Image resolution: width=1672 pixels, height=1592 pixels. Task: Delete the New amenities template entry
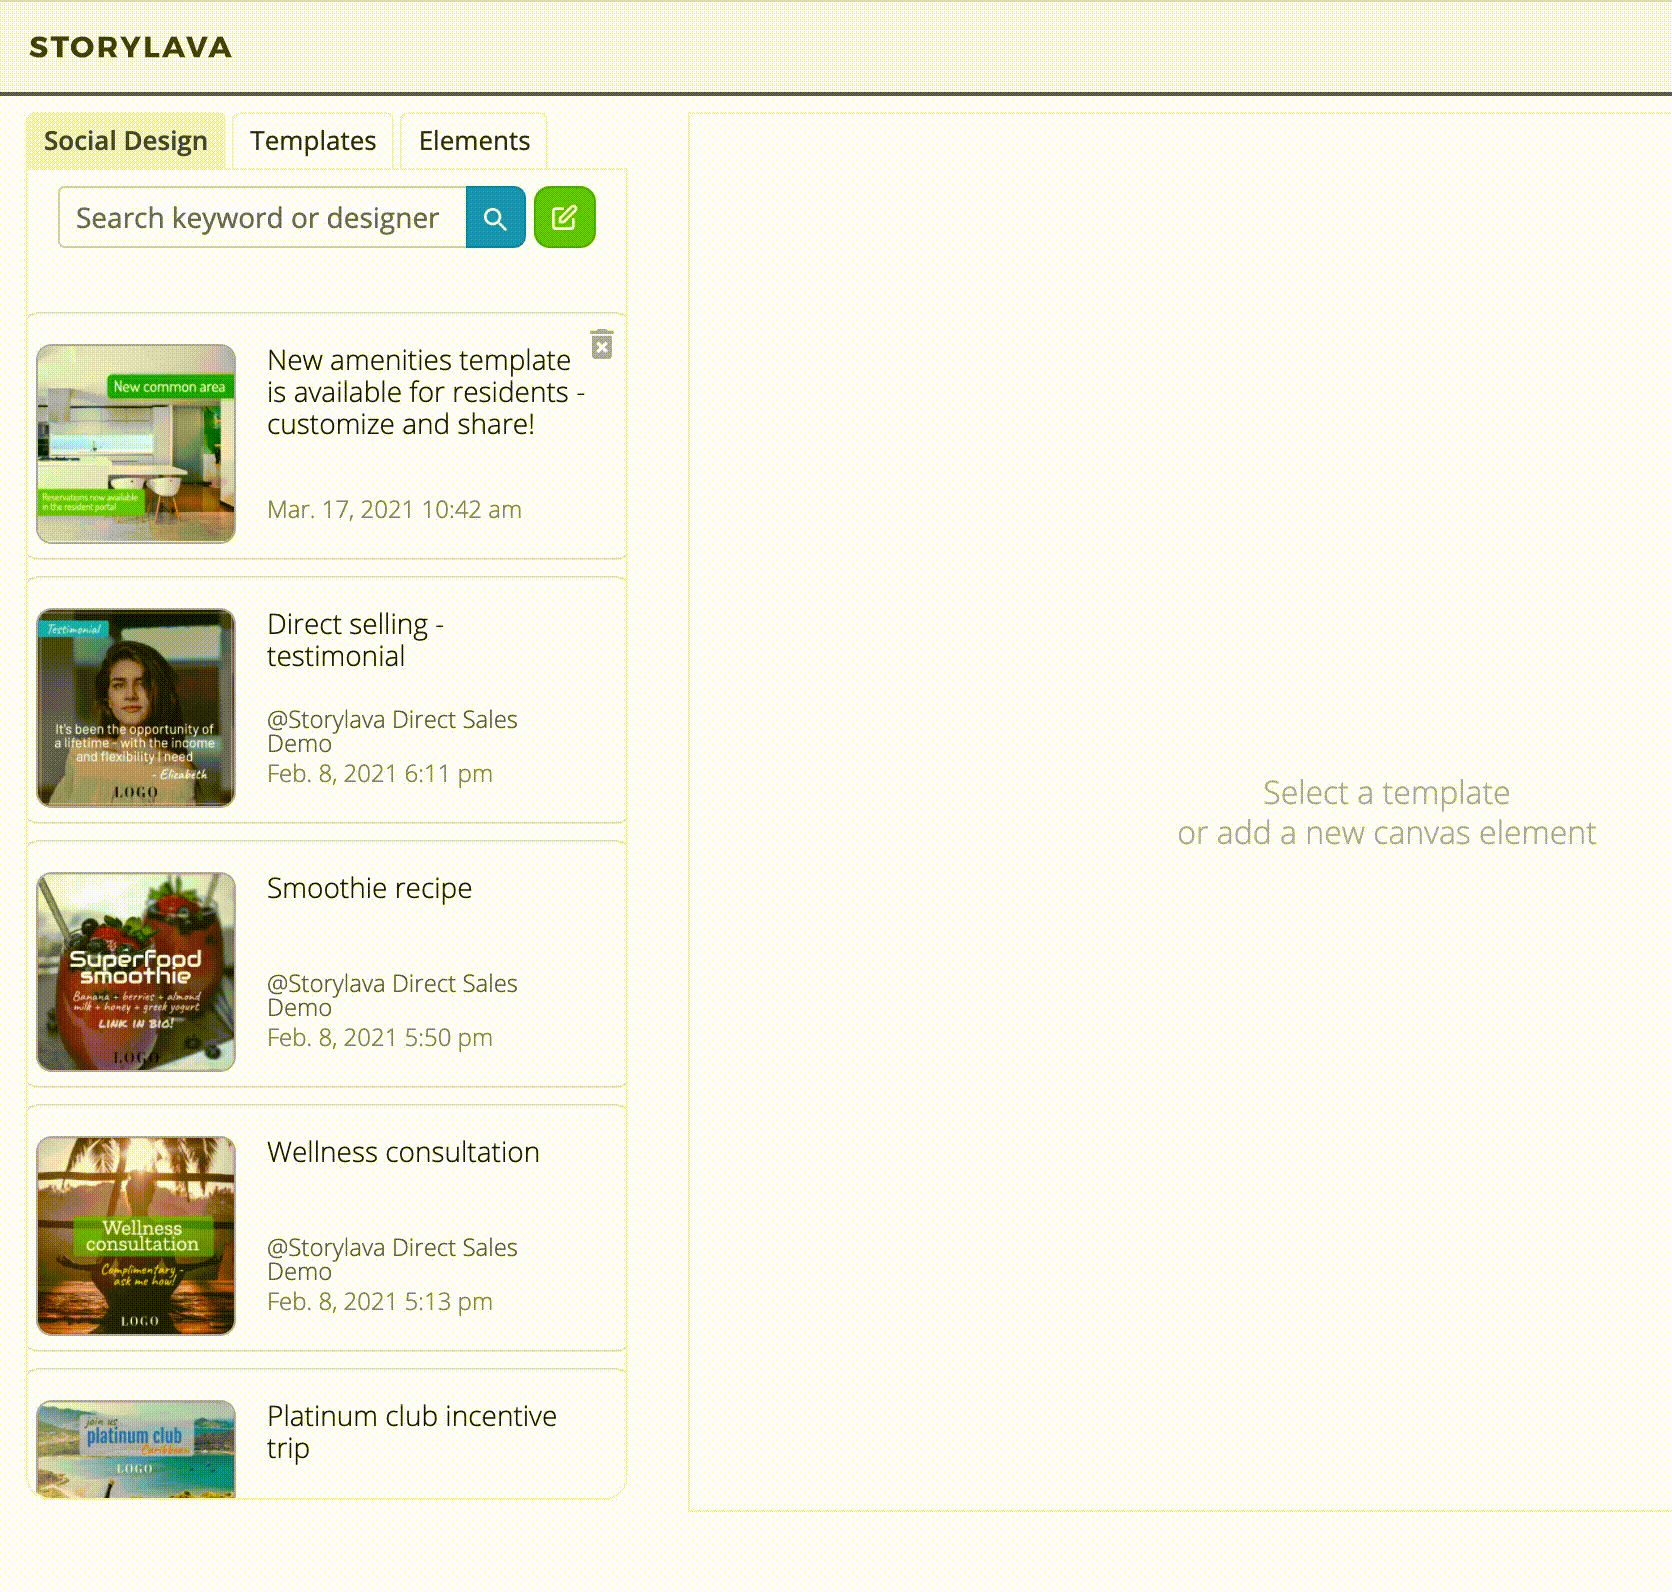pyautogui.click(x=601, y=344)
